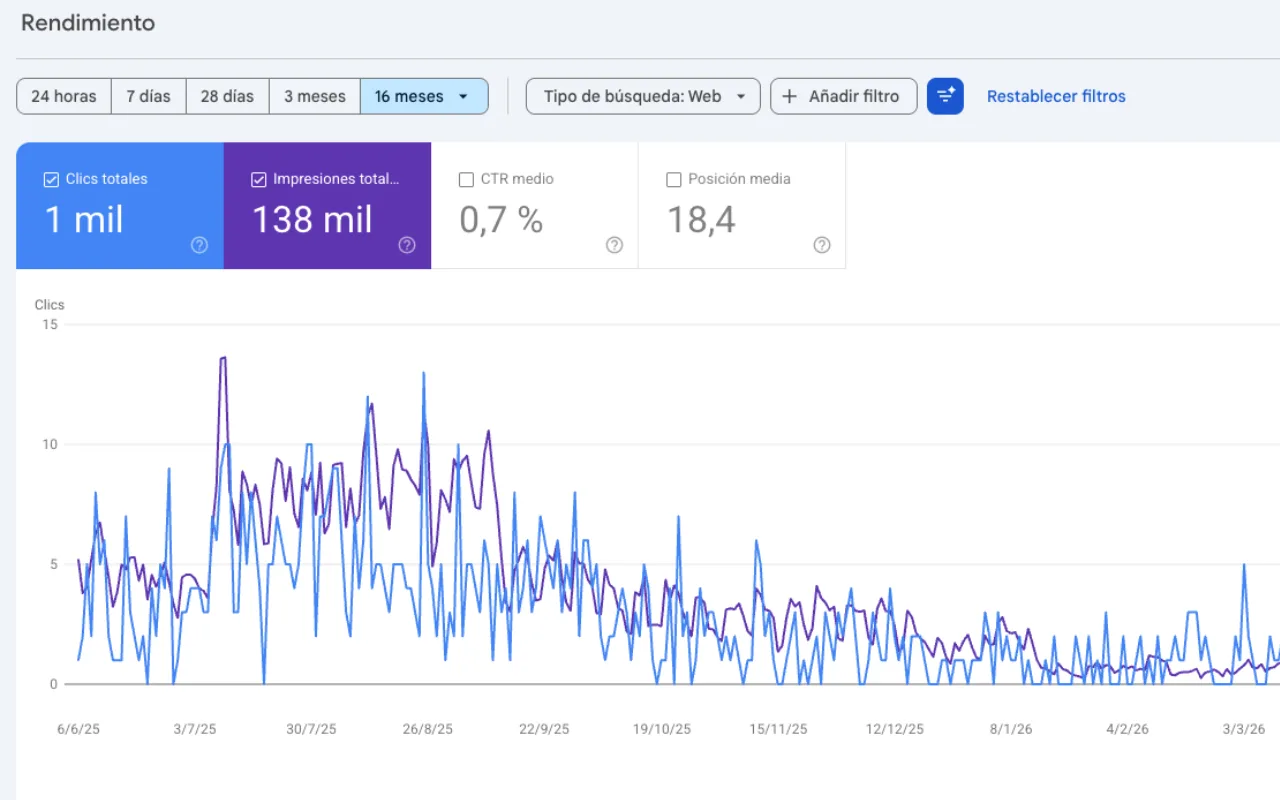The width and height of the screenshot is (1280, 800).
Task: Click the 6/6/25 date label
Action: 79,729
